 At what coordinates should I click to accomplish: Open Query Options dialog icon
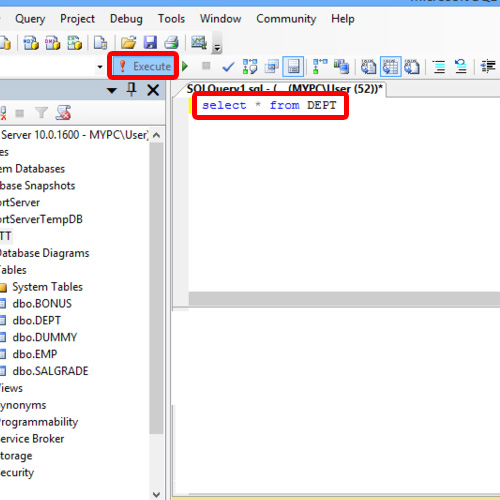272,66
